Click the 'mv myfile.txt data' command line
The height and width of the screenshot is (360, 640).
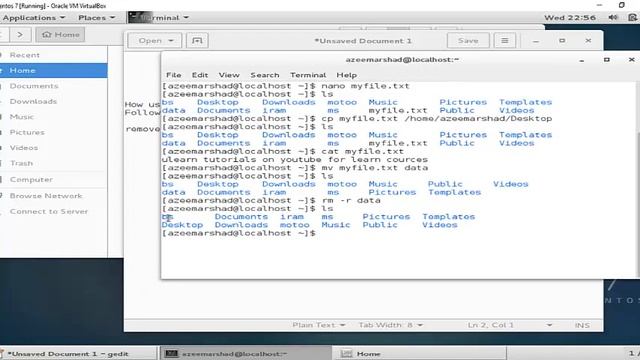[295, 168]
